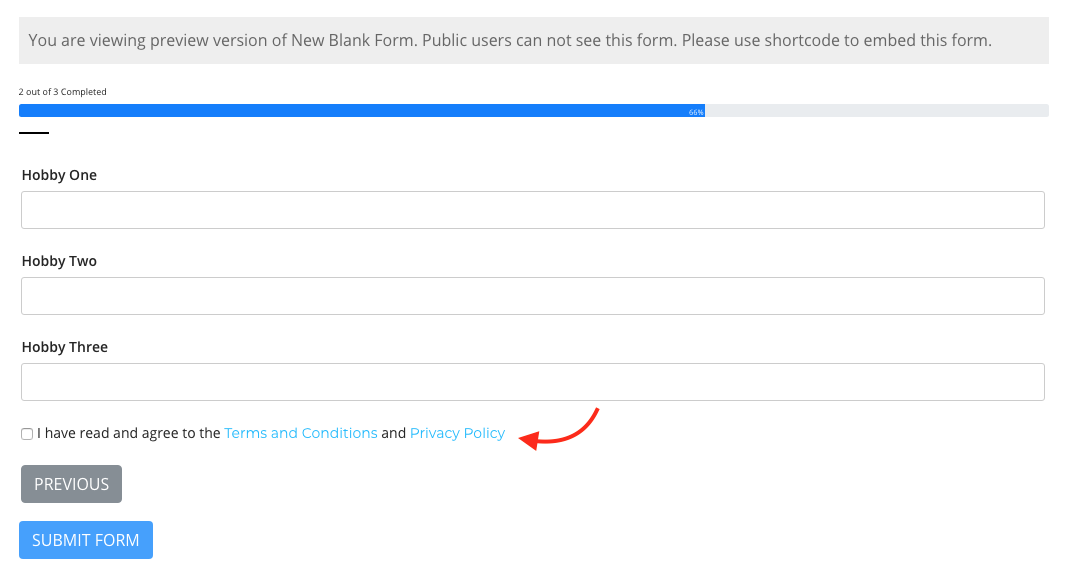Click the Hobby Three field label

(x=64, y=347)
